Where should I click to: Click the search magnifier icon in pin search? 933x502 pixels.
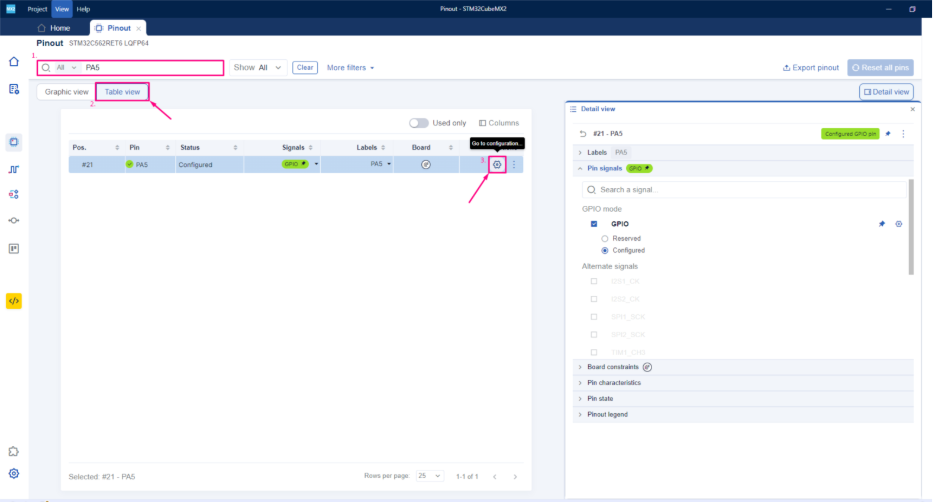[46, 68]
